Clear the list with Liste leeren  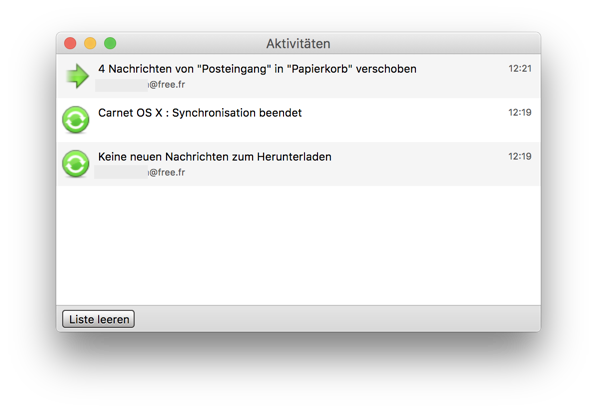point(98,319)
